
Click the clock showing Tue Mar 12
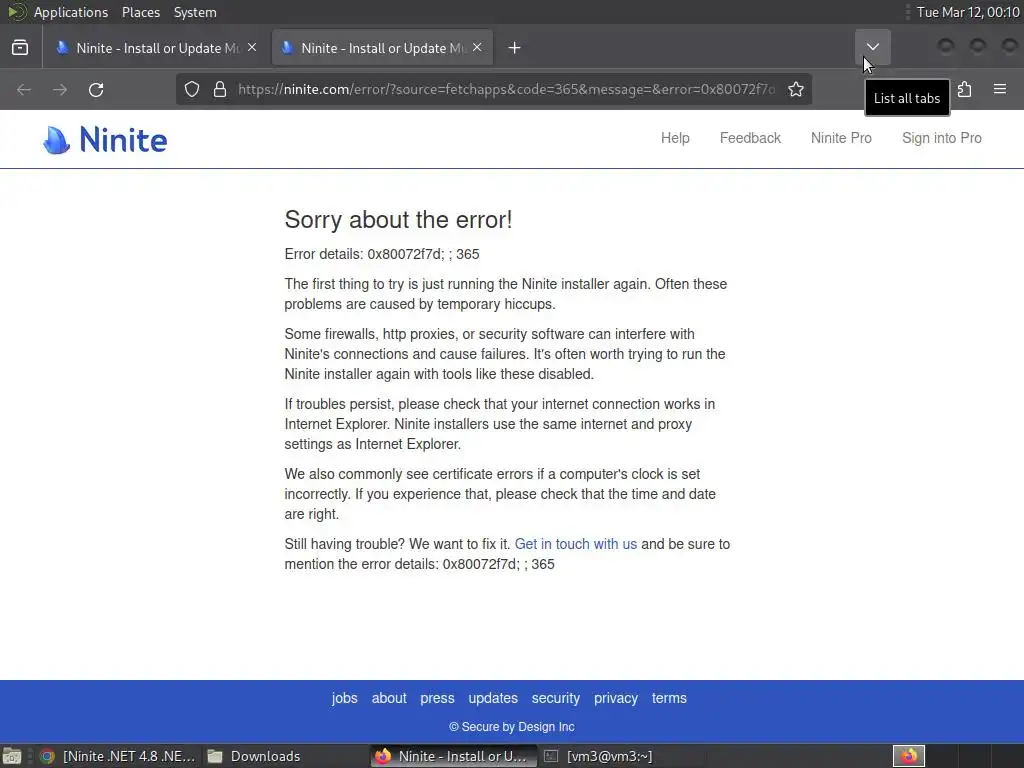point(968,12)
